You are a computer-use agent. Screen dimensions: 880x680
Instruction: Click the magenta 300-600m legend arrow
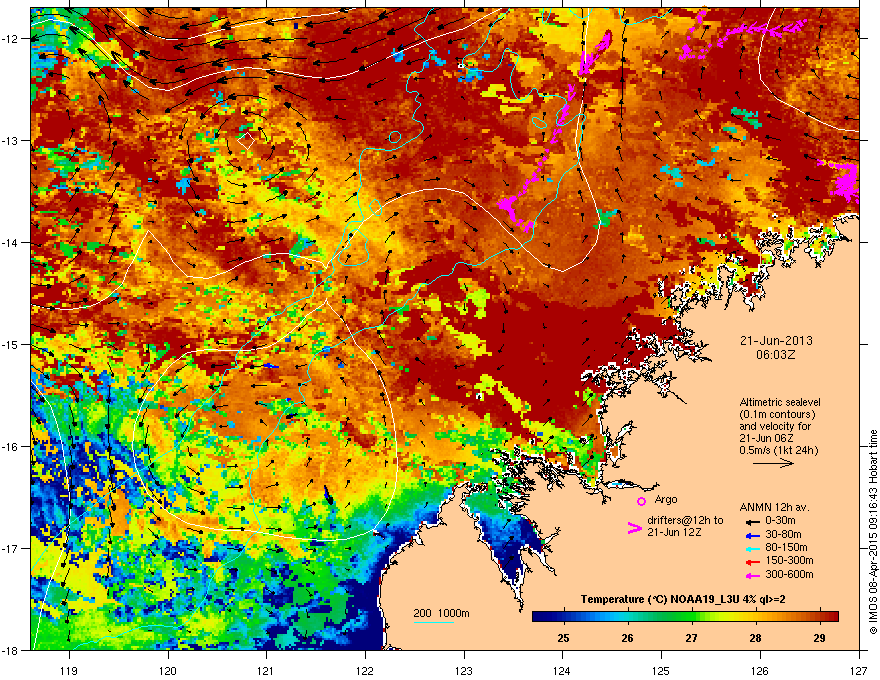[752, 575]
